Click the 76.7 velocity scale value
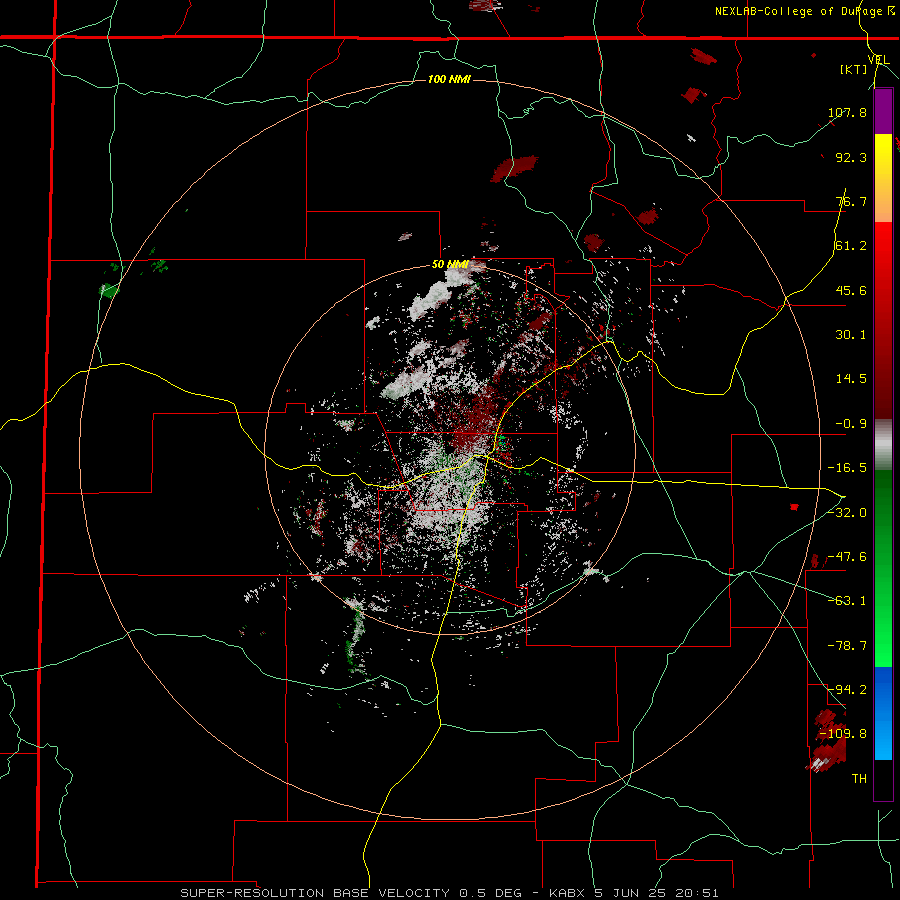The image size is (900, 900). tap(851, 201)
